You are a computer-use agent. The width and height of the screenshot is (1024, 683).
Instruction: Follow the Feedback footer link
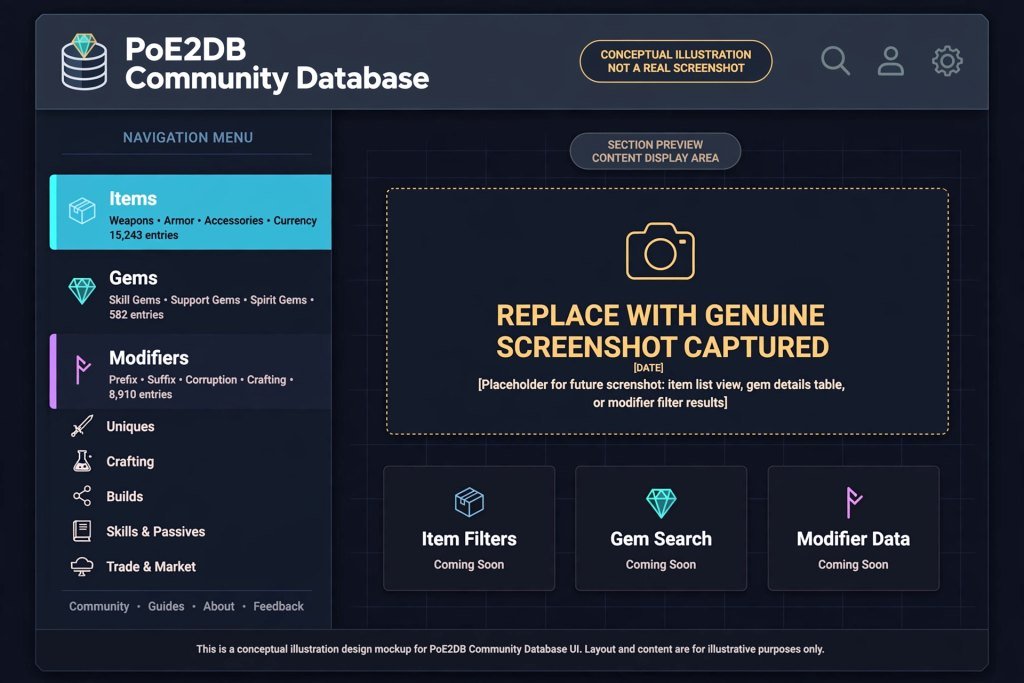pos(278,606)
